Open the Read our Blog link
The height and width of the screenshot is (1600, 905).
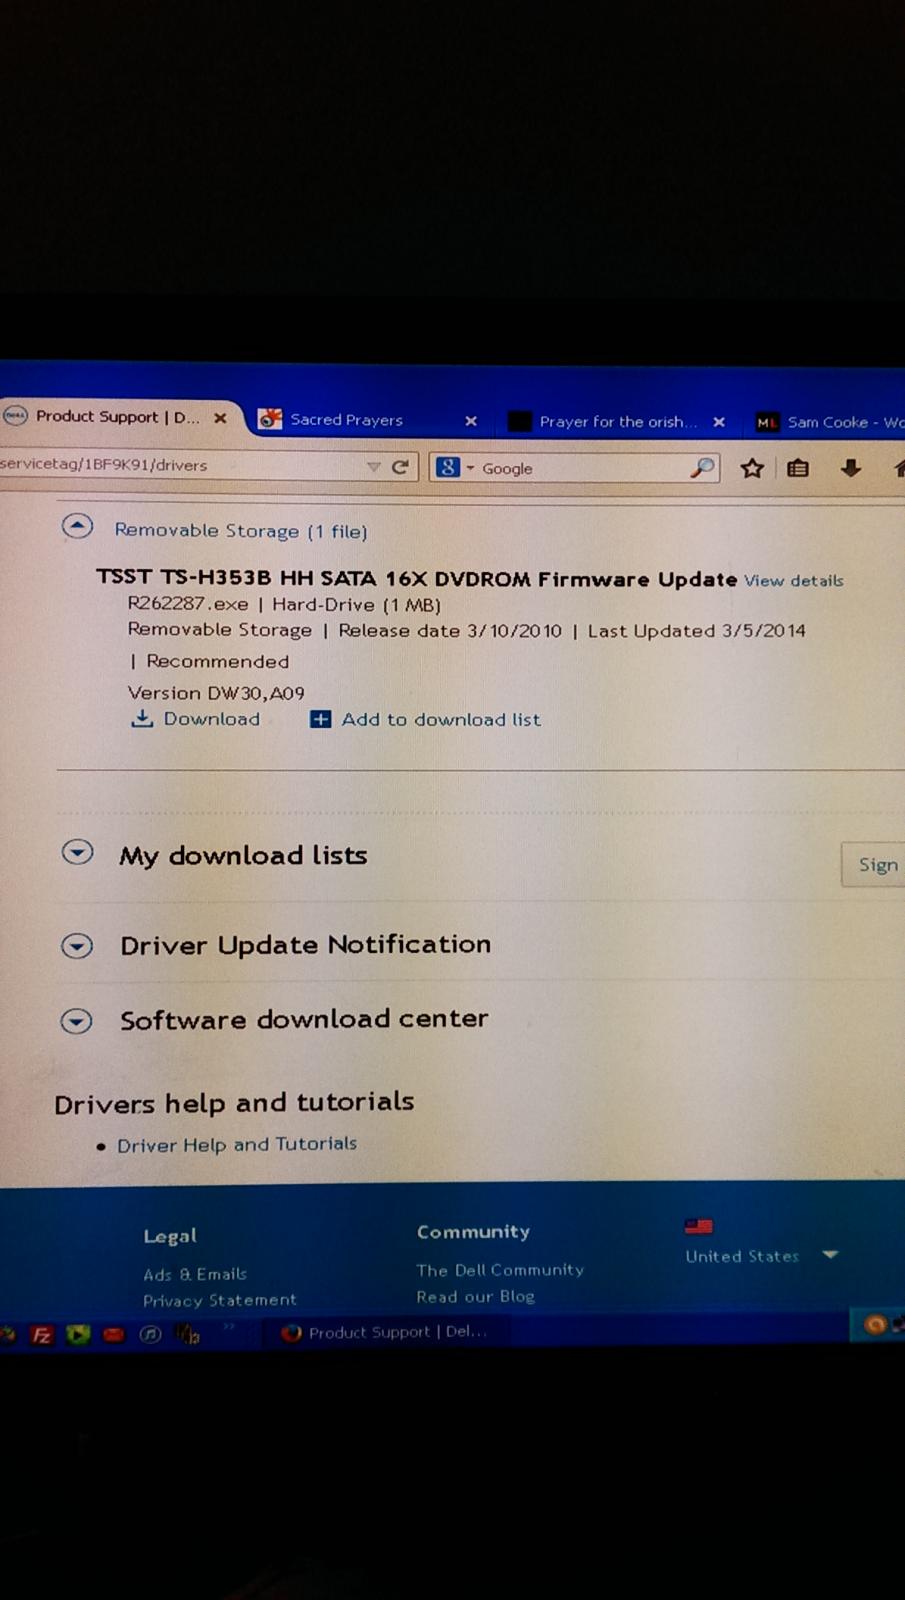(476, 1296)
